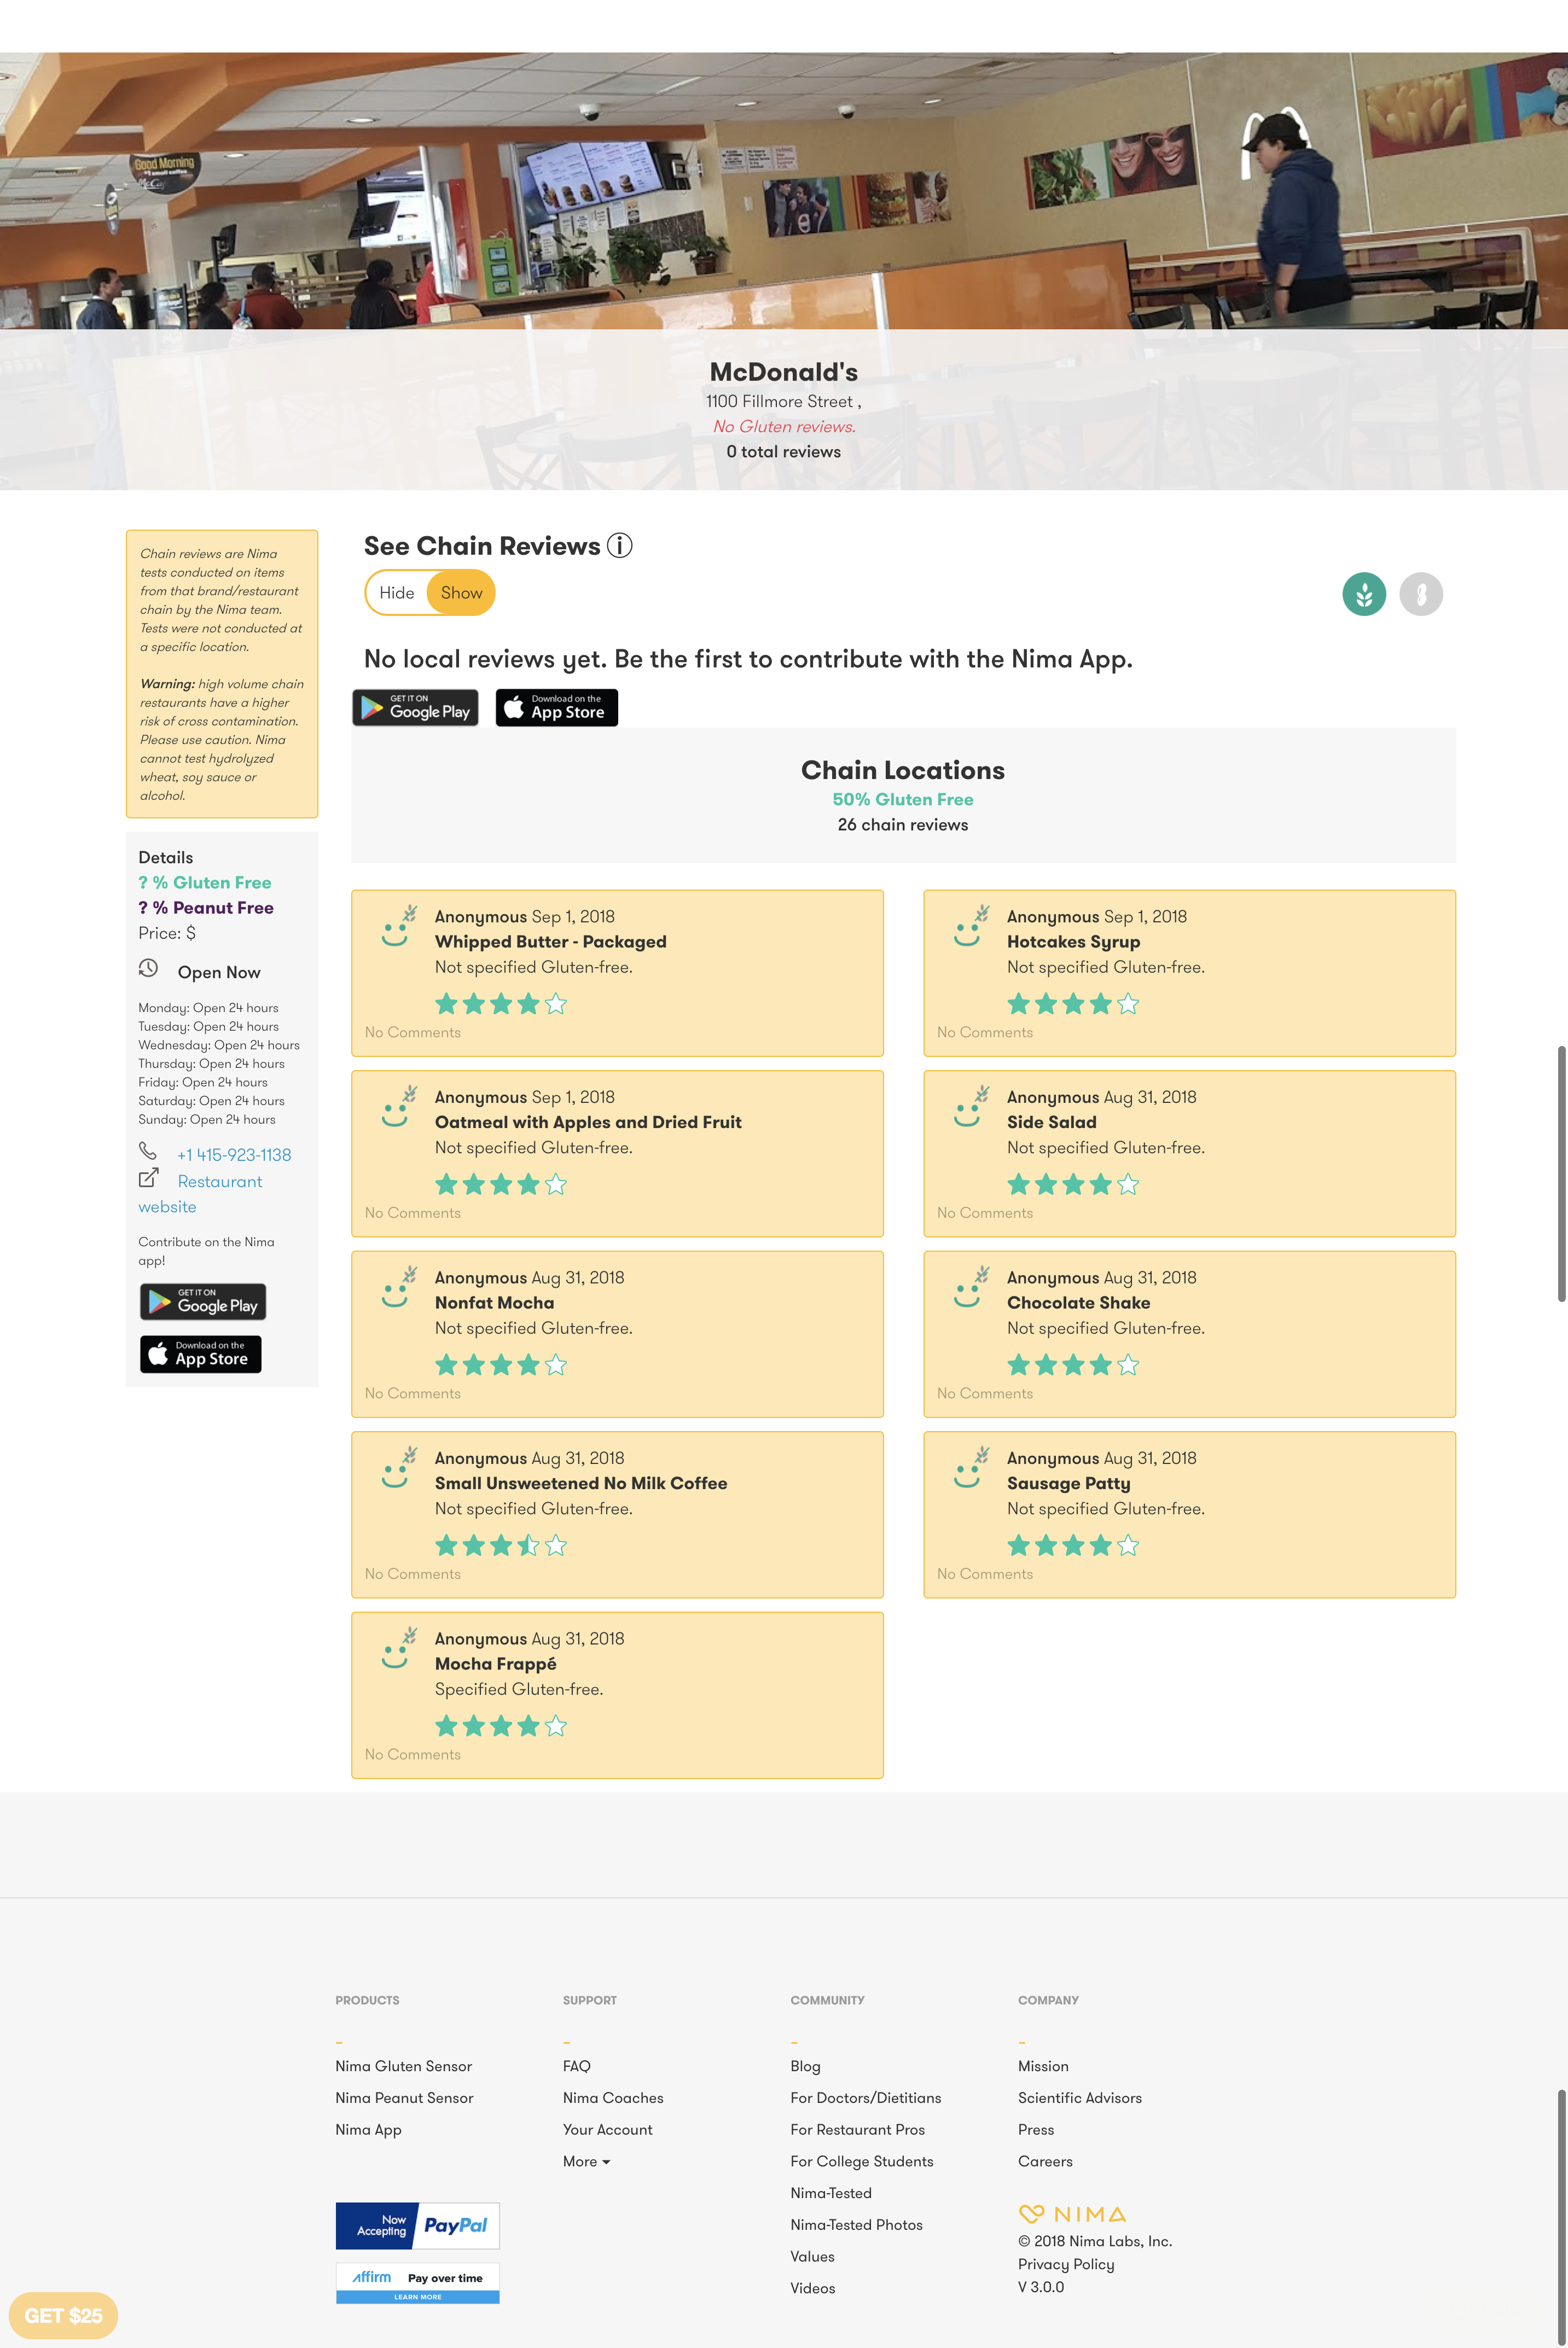The height and width of the screenshot is (2348, 1568).
Task: Open the Mission footer link
Action: 1043,2066
